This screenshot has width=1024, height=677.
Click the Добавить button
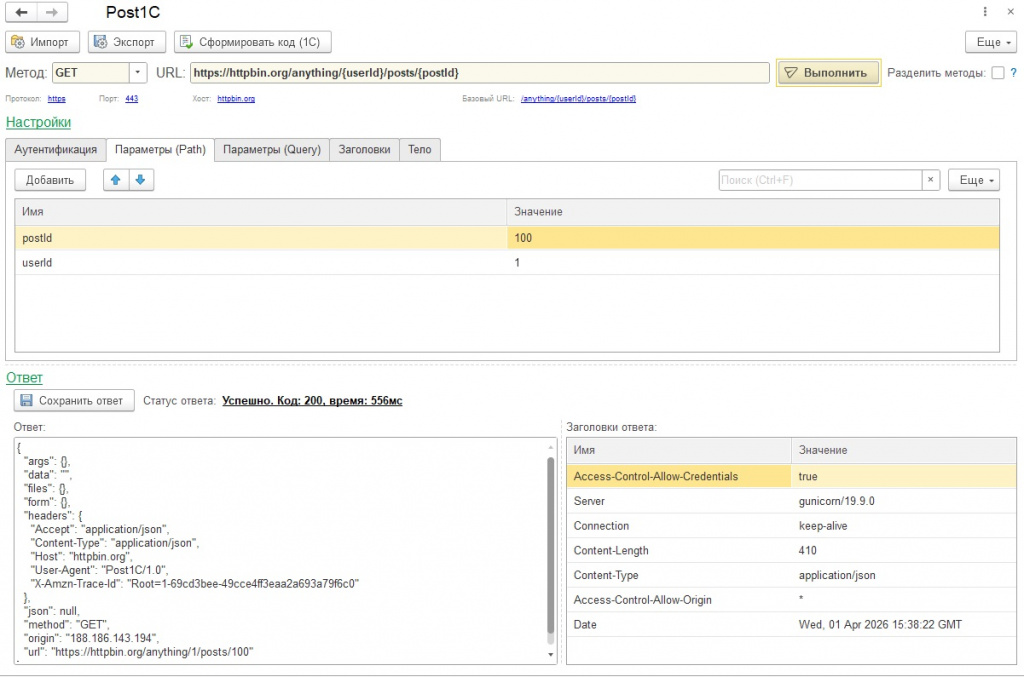click(x=50, y=180)
